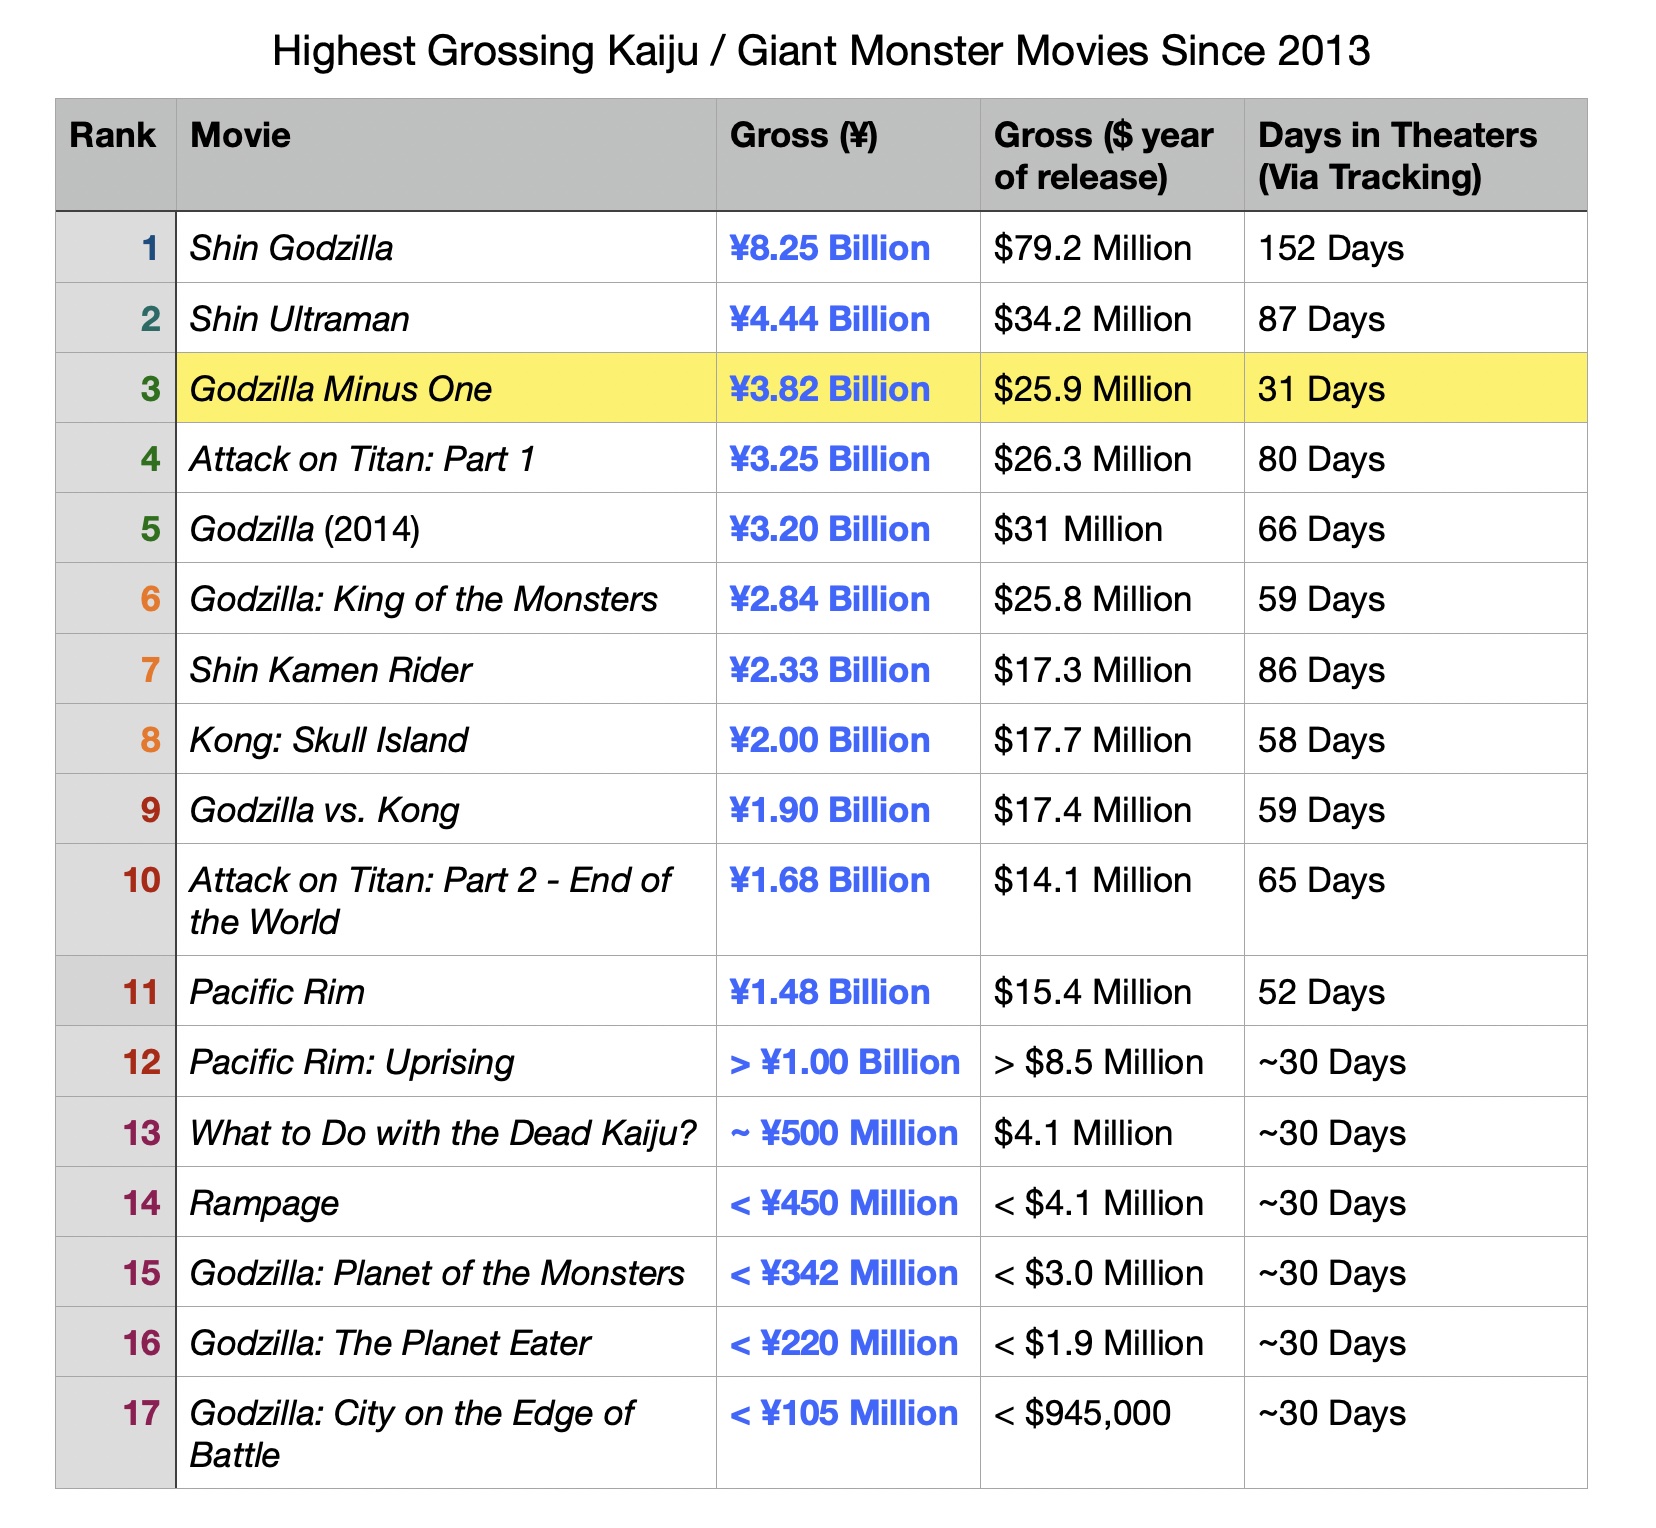Select the '$17.7 Million' dollar cell

tap(1112, 739)
